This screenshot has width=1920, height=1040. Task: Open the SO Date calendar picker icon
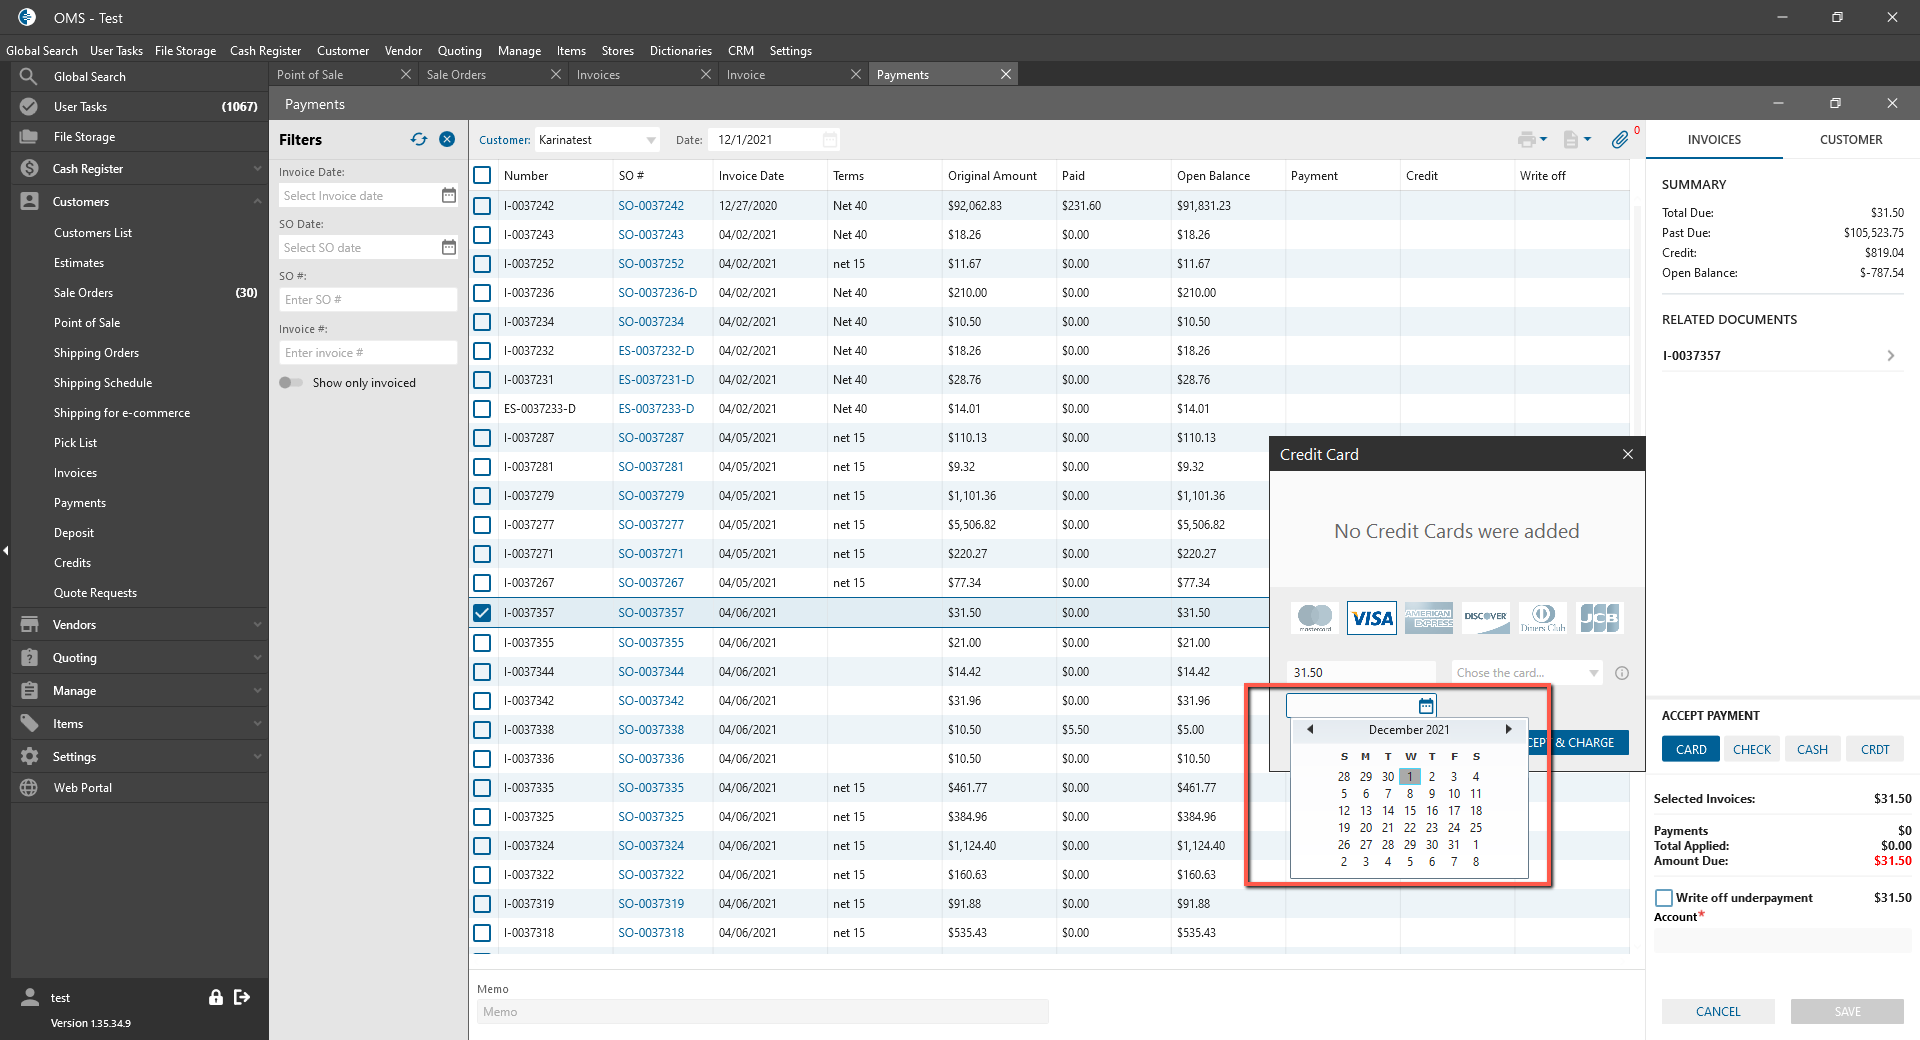pyautogui.click(x=449, y=247)
